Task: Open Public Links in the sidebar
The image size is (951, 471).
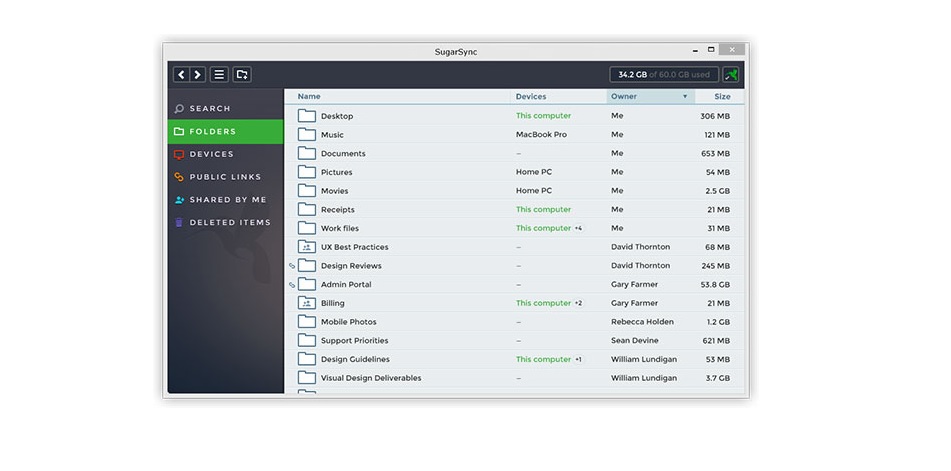Action: [x=226, y=177]
